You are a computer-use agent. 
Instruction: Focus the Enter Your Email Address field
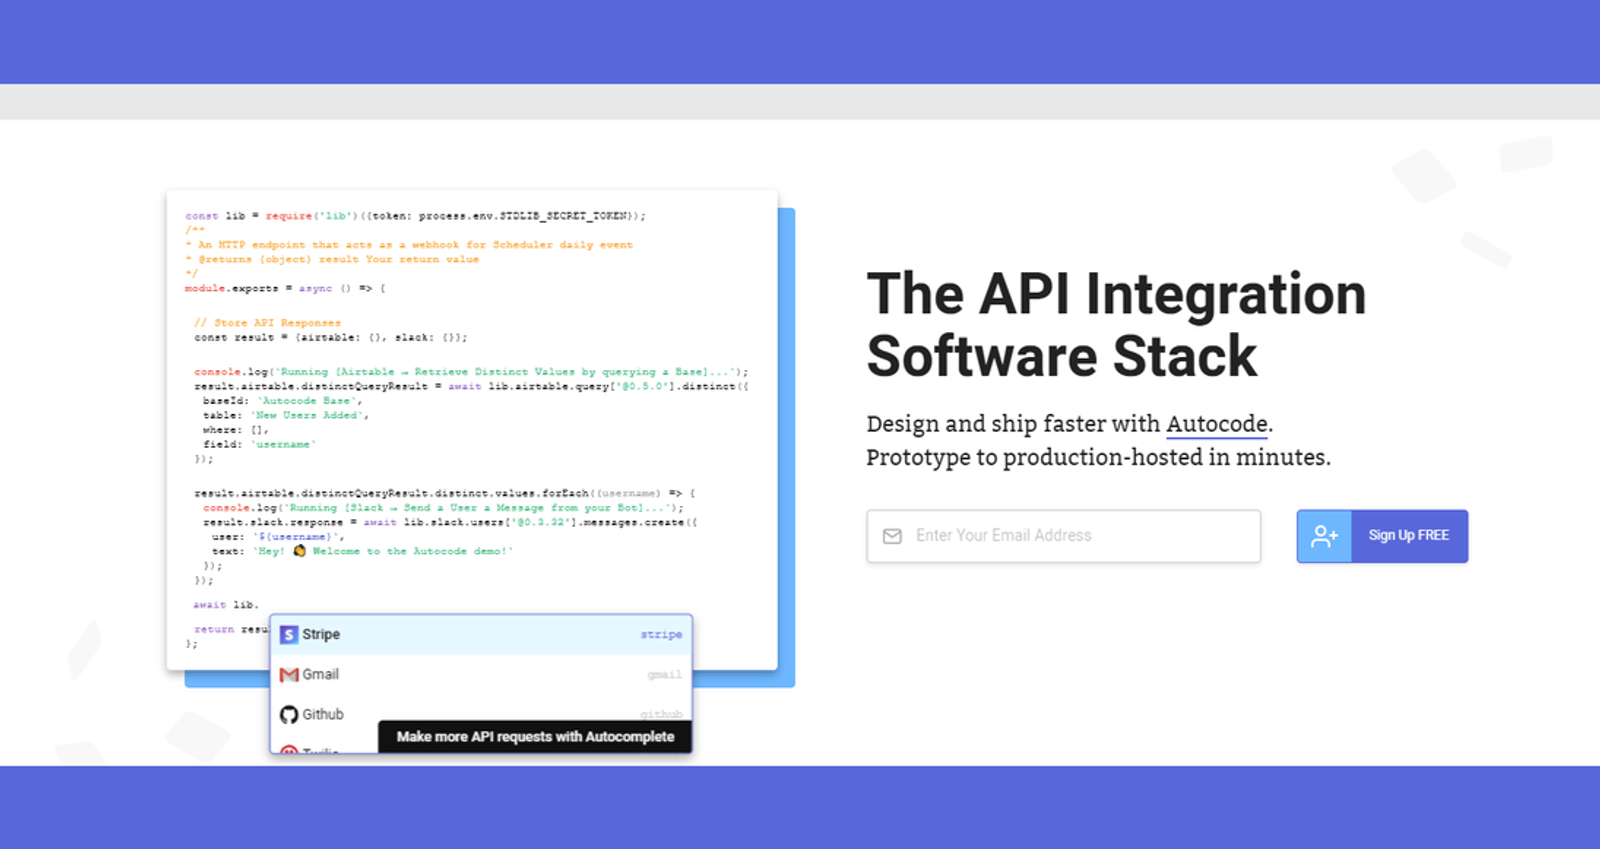click(1063, 536)
